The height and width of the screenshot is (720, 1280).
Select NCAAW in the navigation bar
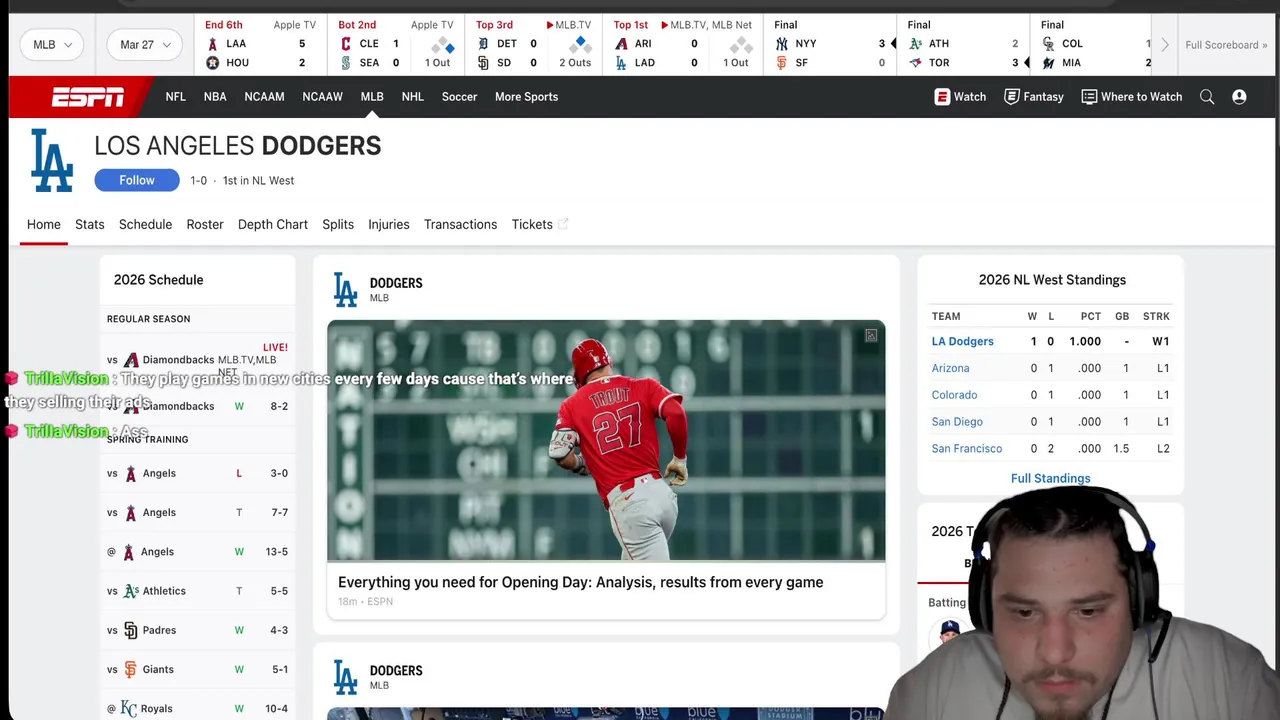[x=322, y=97]
